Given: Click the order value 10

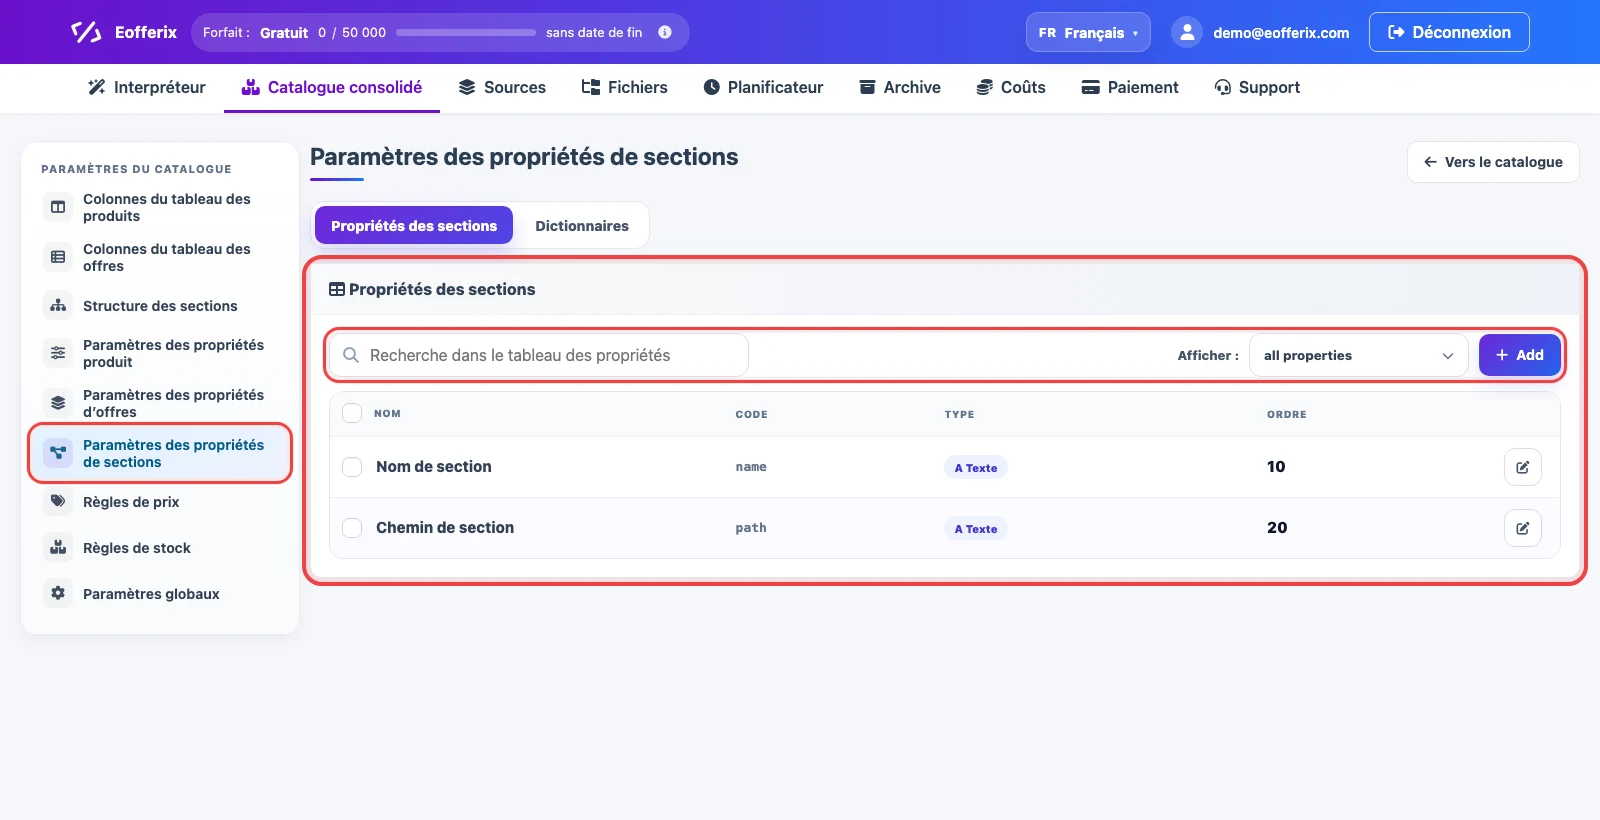Looking at the screenshot, I should click(x=1276, y=467).
